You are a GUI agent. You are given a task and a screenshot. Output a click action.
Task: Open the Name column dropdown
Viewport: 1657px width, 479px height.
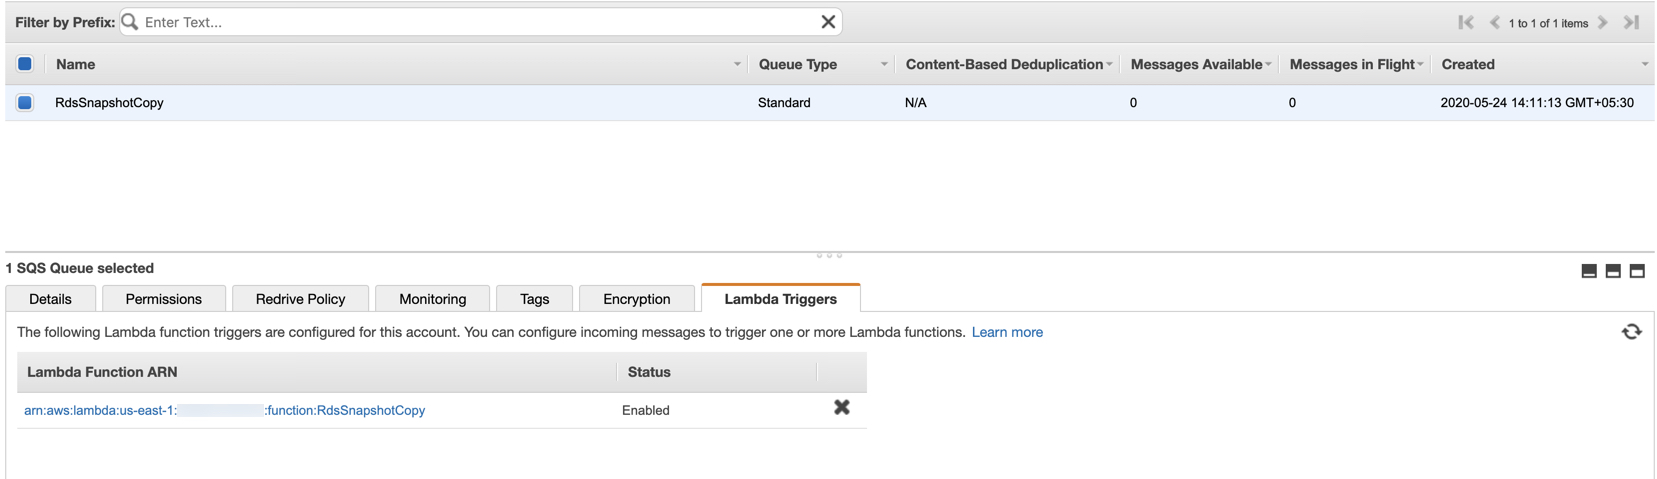[x=737, y=64]
